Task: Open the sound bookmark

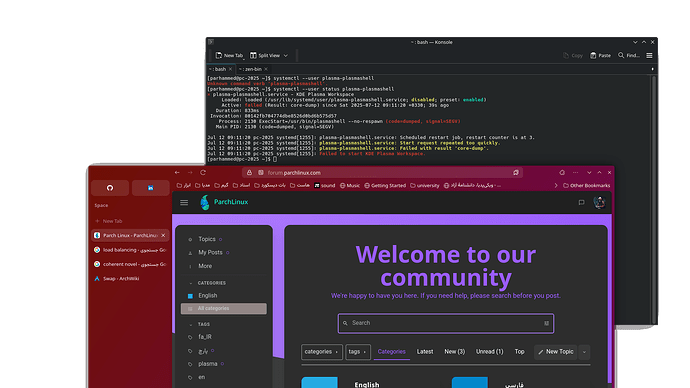Action: tap(325, 186)
